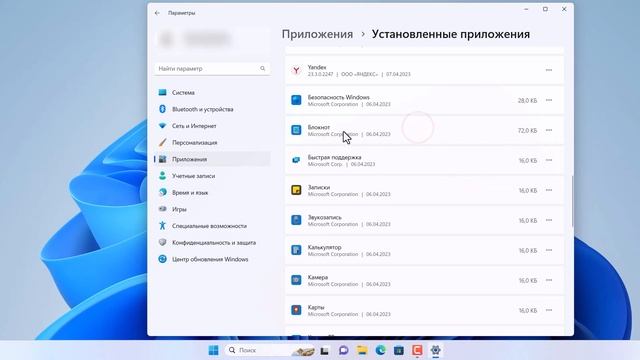Click the Блокнот app name
This screenshot has width=640, height=360.
pyautogui.click(x=319, y=127)
